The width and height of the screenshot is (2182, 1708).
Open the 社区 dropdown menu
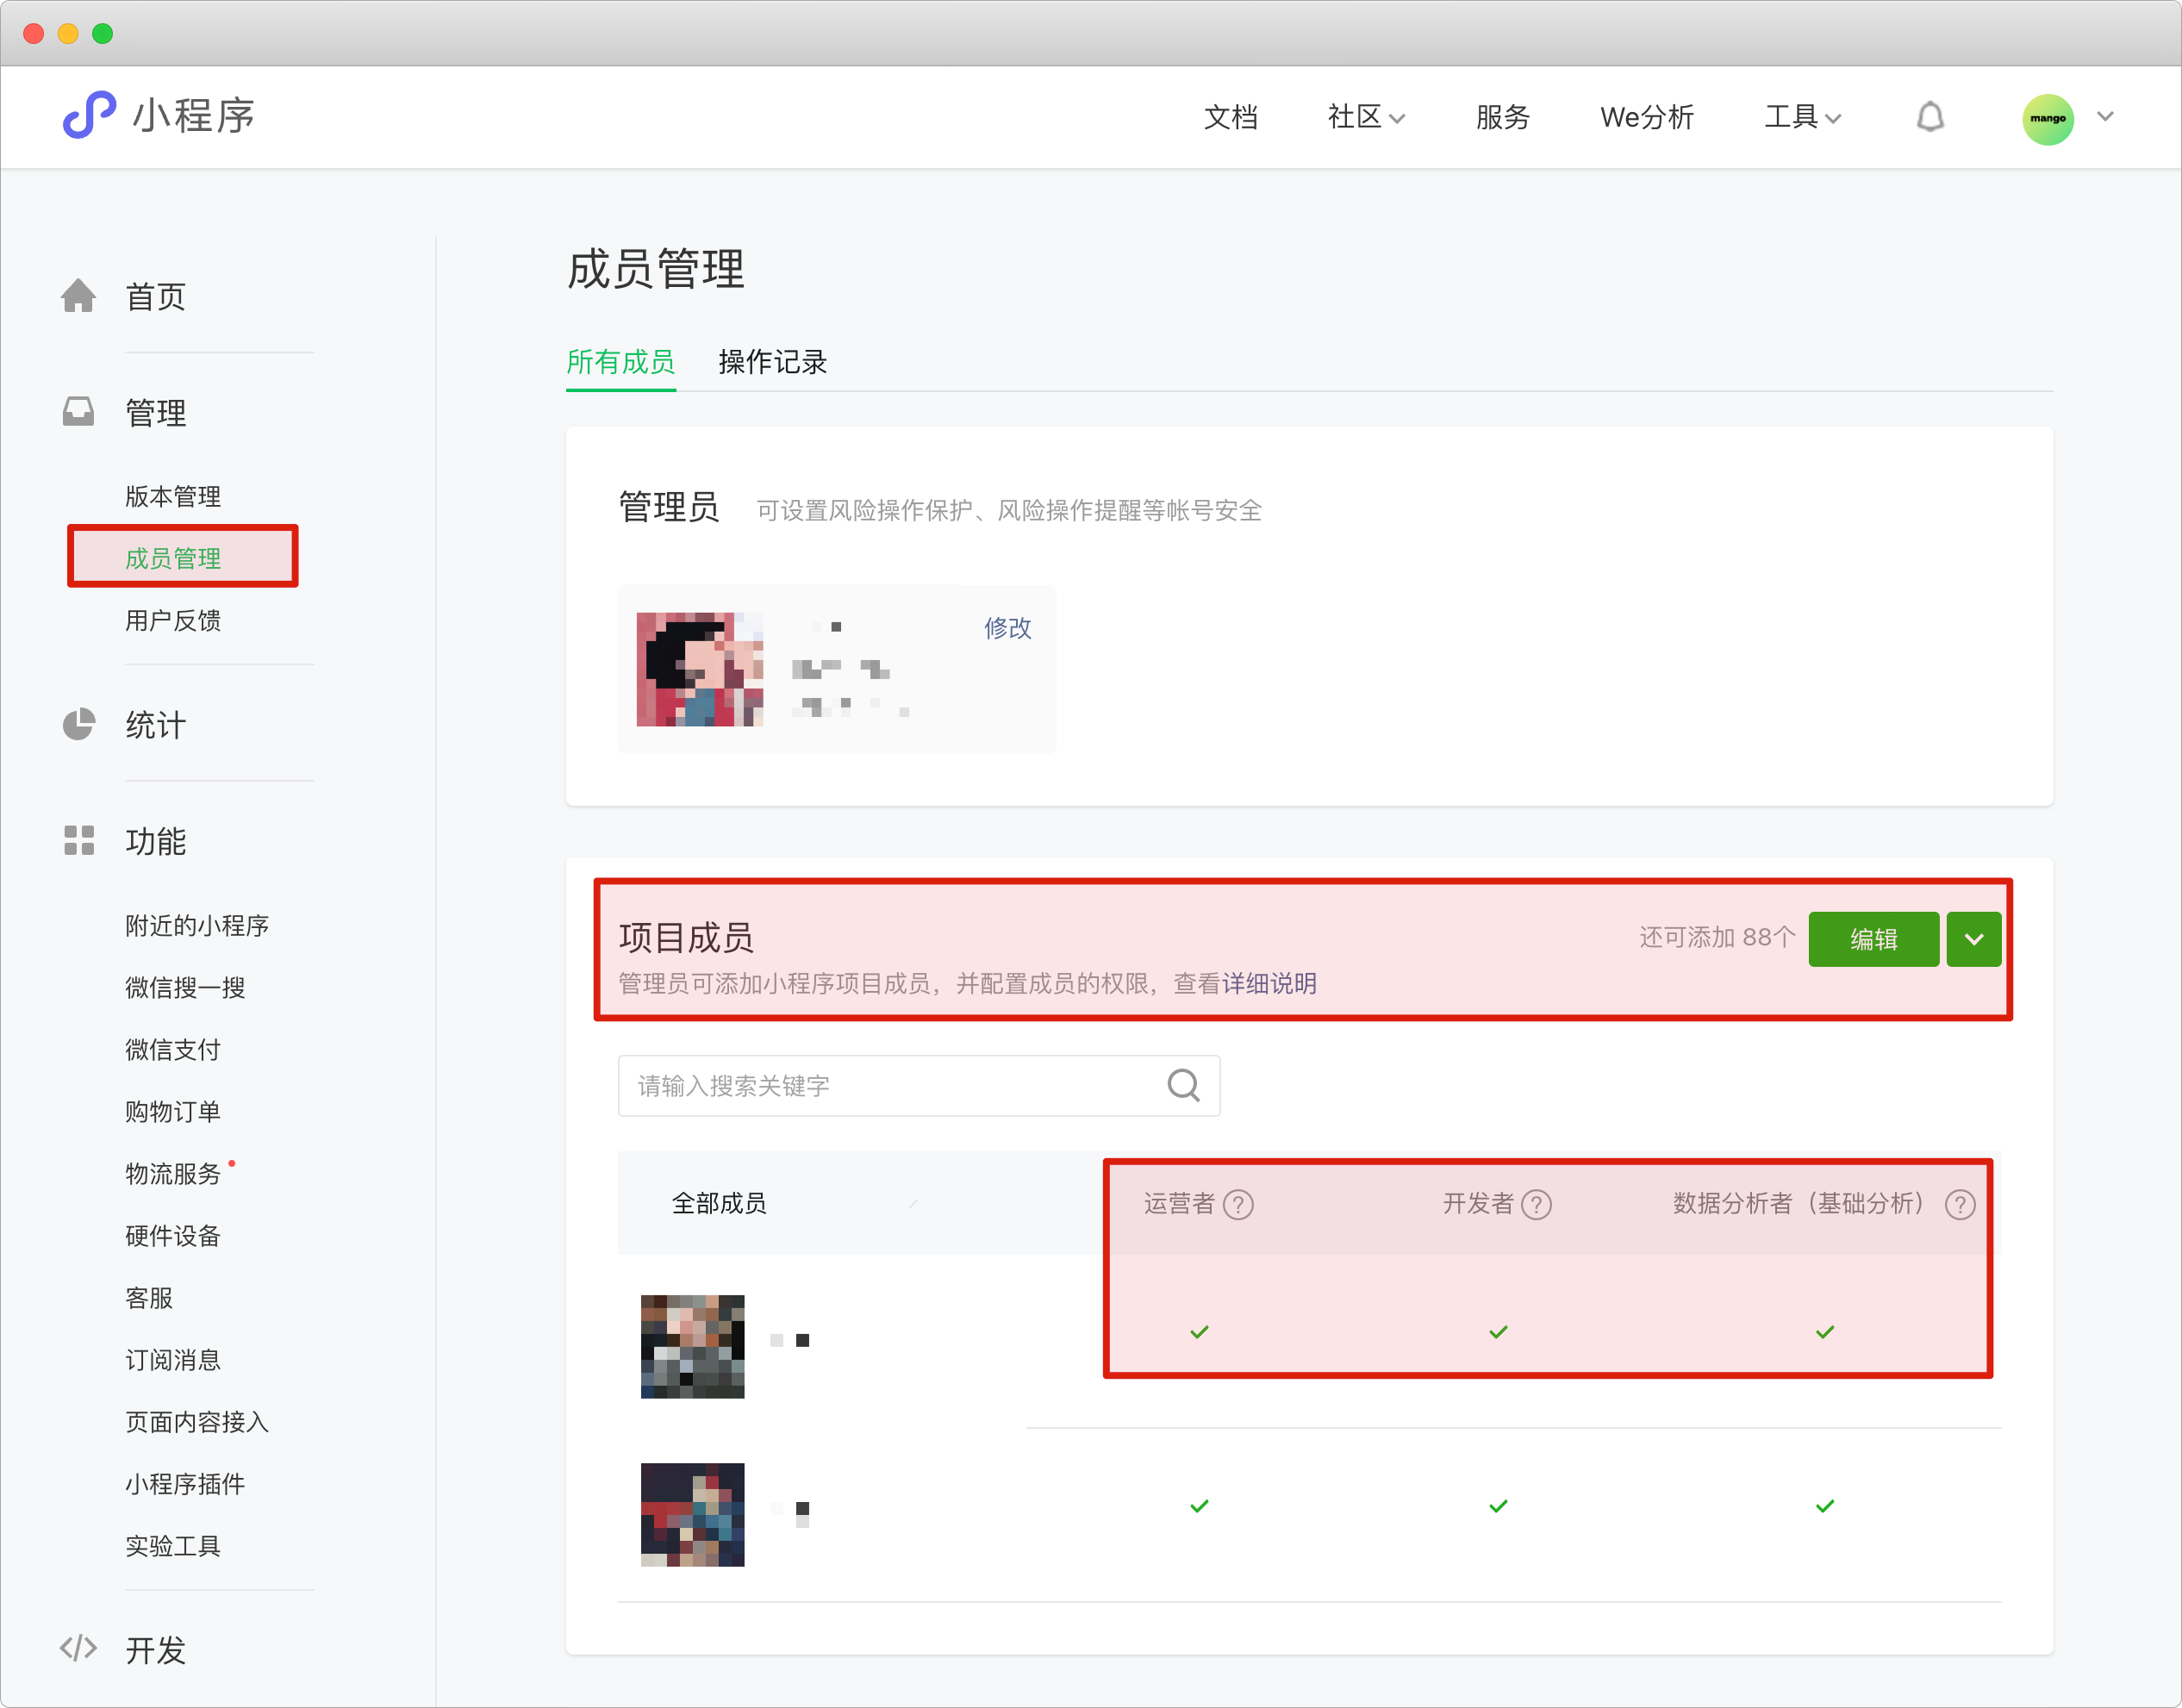click(x=1366, y=117)
